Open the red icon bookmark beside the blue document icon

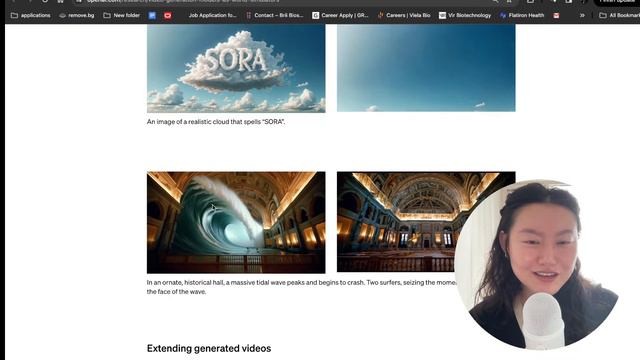pyautogui.click(x=168, y=16)
